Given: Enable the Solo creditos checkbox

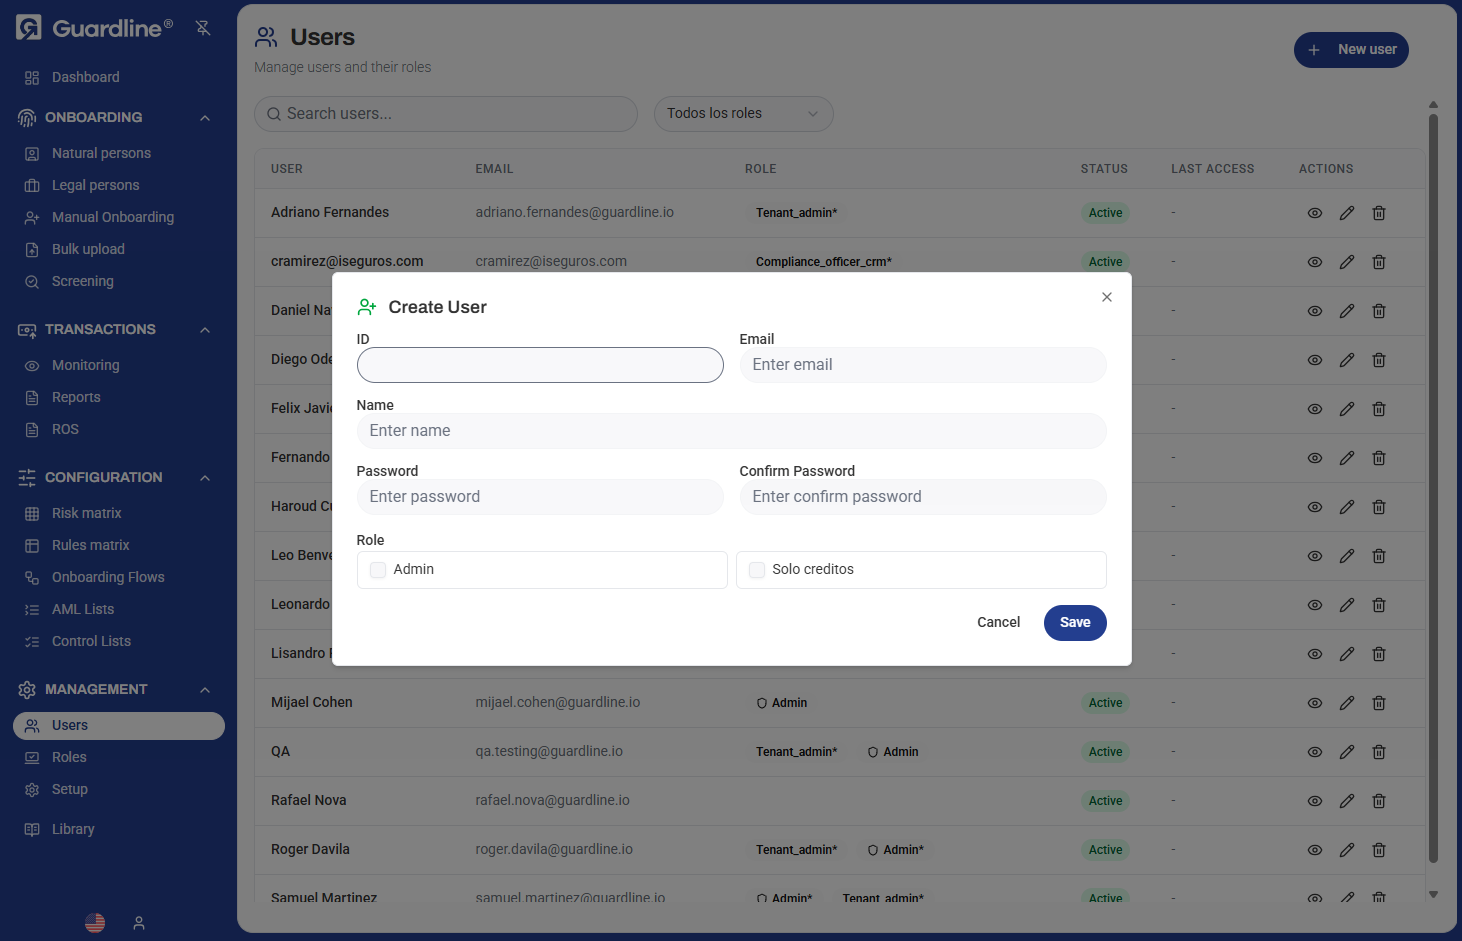Looking at the screenshot, I should point(756,569).
